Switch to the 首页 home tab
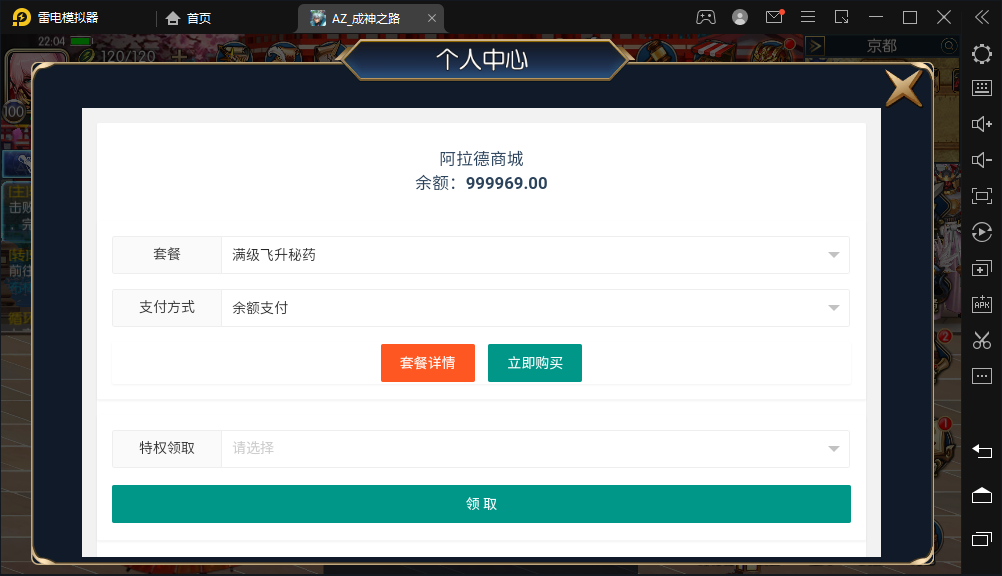The height and width of the screenshot is (576, 1002). click(189, 18)
